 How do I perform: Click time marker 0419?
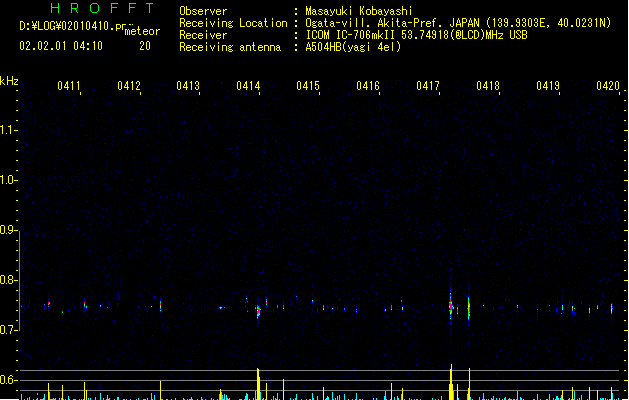[548, 86]
